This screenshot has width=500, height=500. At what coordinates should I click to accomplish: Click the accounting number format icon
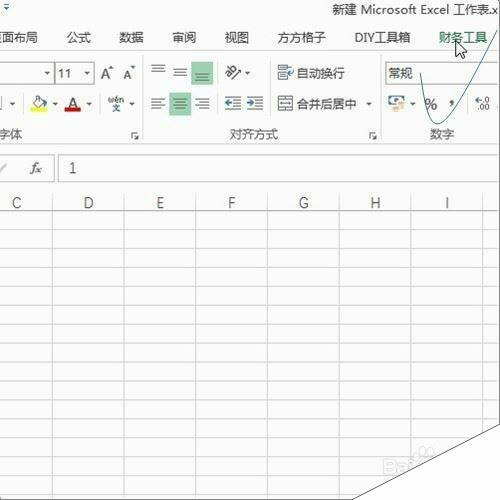pyautogui.click(x=396, y=103)
